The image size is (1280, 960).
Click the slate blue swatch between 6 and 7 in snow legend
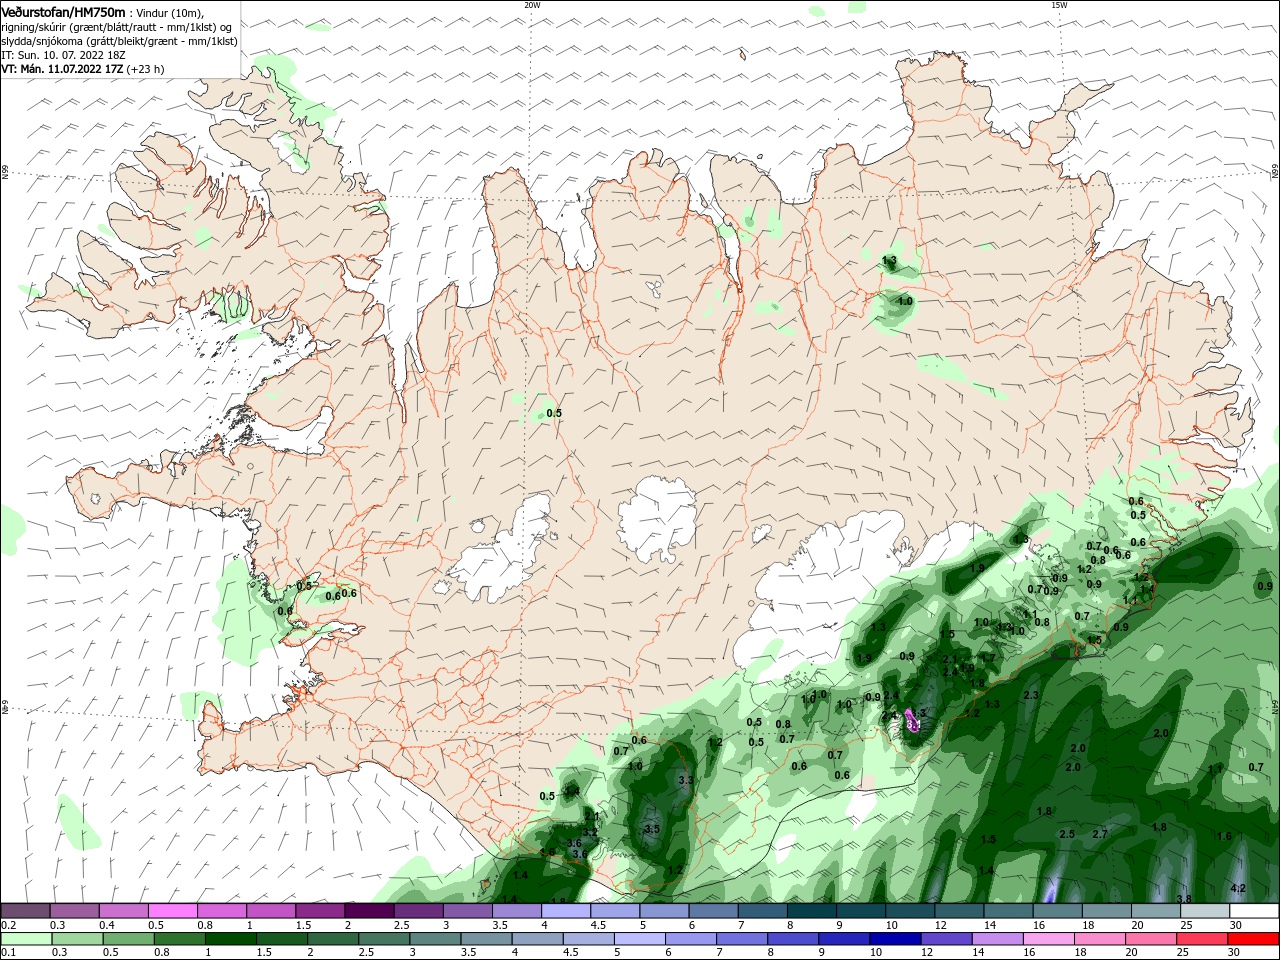click(713, 911)
